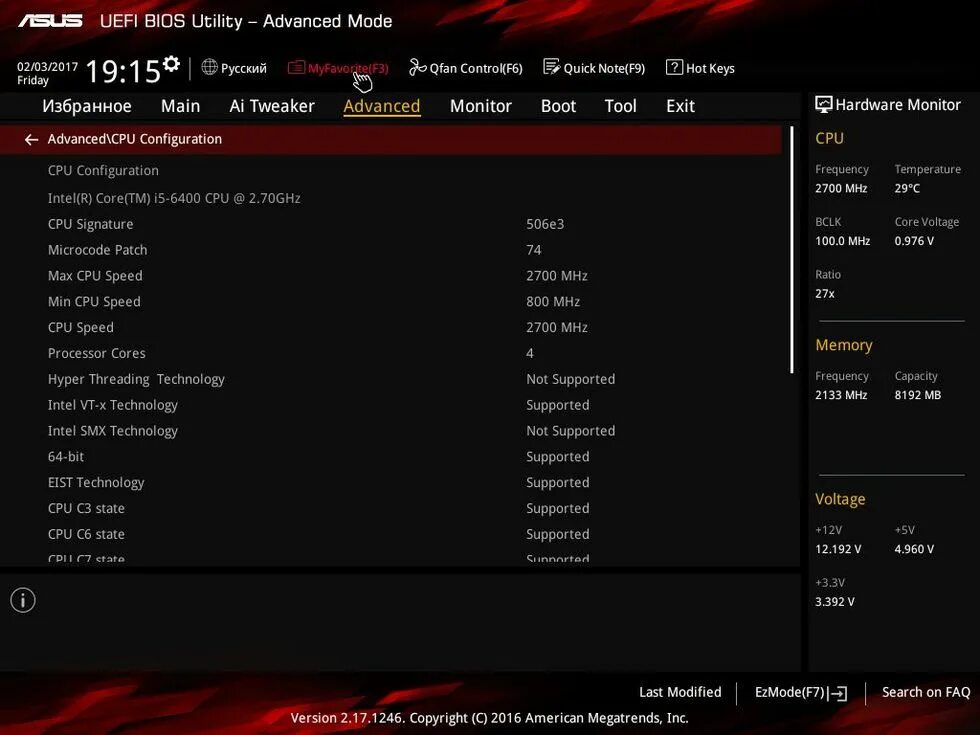Click the Memory section heading
980x735 pixels.
(844, 345)
